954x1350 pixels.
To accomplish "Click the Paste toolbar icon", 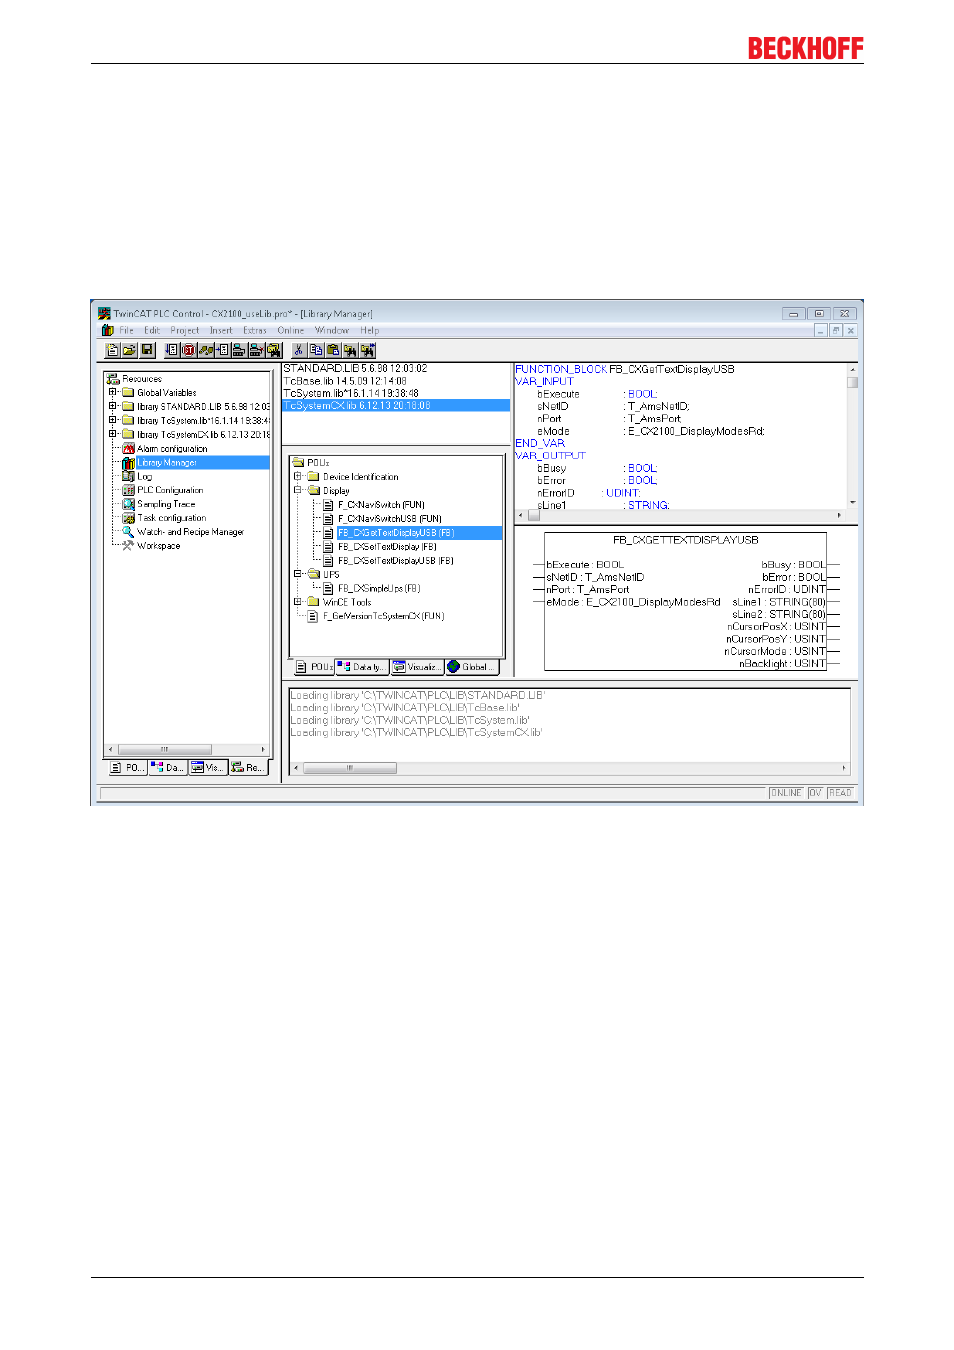I will [333, 350].
